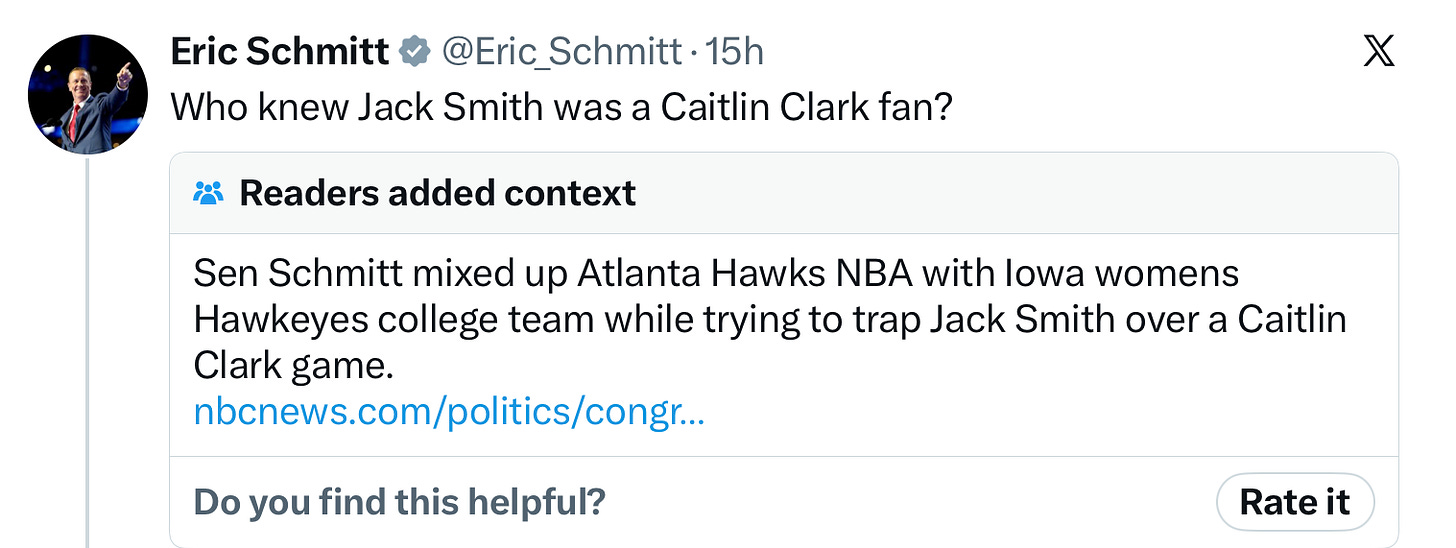The width and height of the screenshot is (1456, 548).
Task: Visit the @Eric_Schmitt handle link
Action: 562,52
